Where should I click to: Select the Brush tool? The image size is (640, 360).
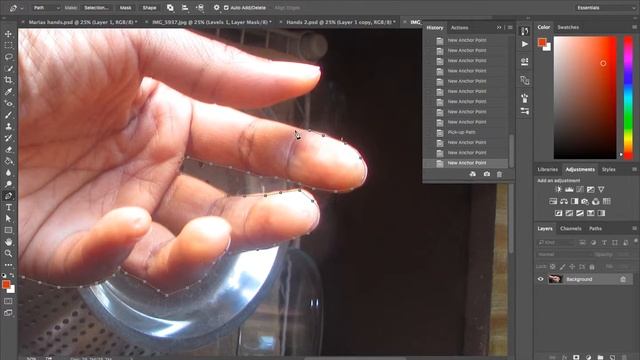tap(8, 115)
